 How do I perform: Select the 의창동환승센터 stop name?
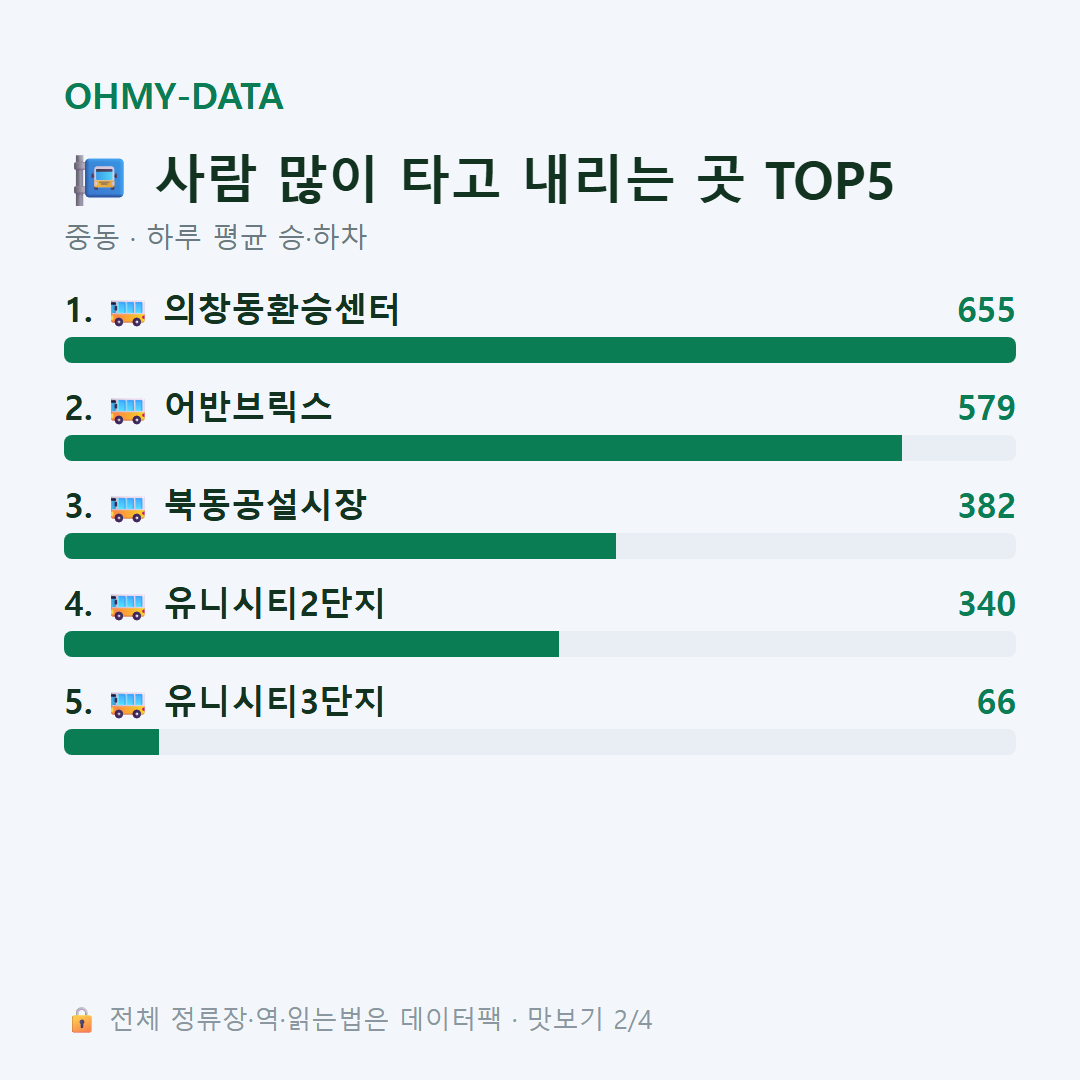point(282,309)
